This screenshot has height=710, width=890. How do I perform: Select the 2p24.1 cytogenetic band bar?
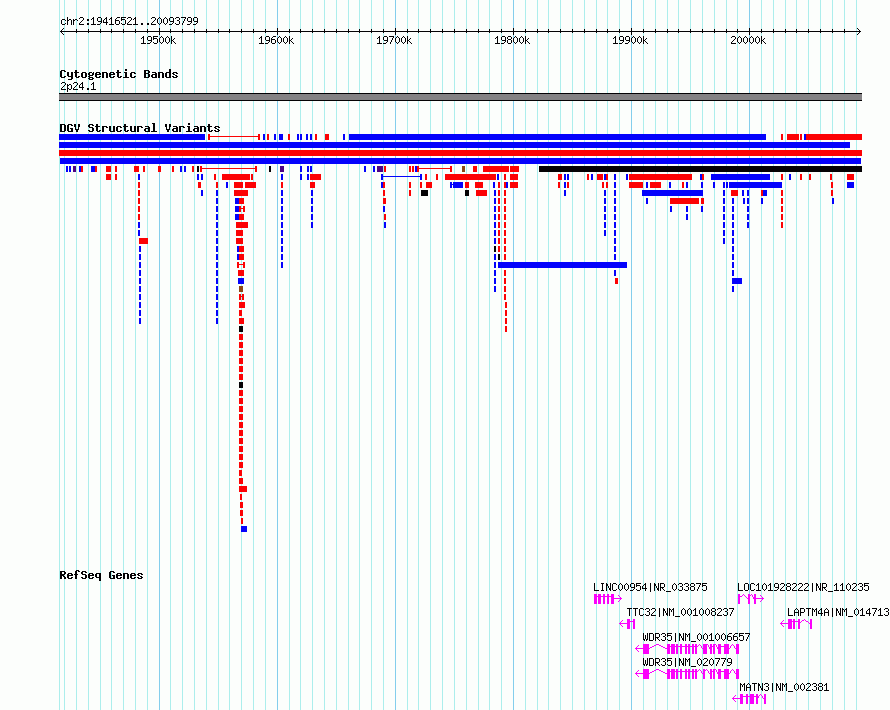click(460, 97)
